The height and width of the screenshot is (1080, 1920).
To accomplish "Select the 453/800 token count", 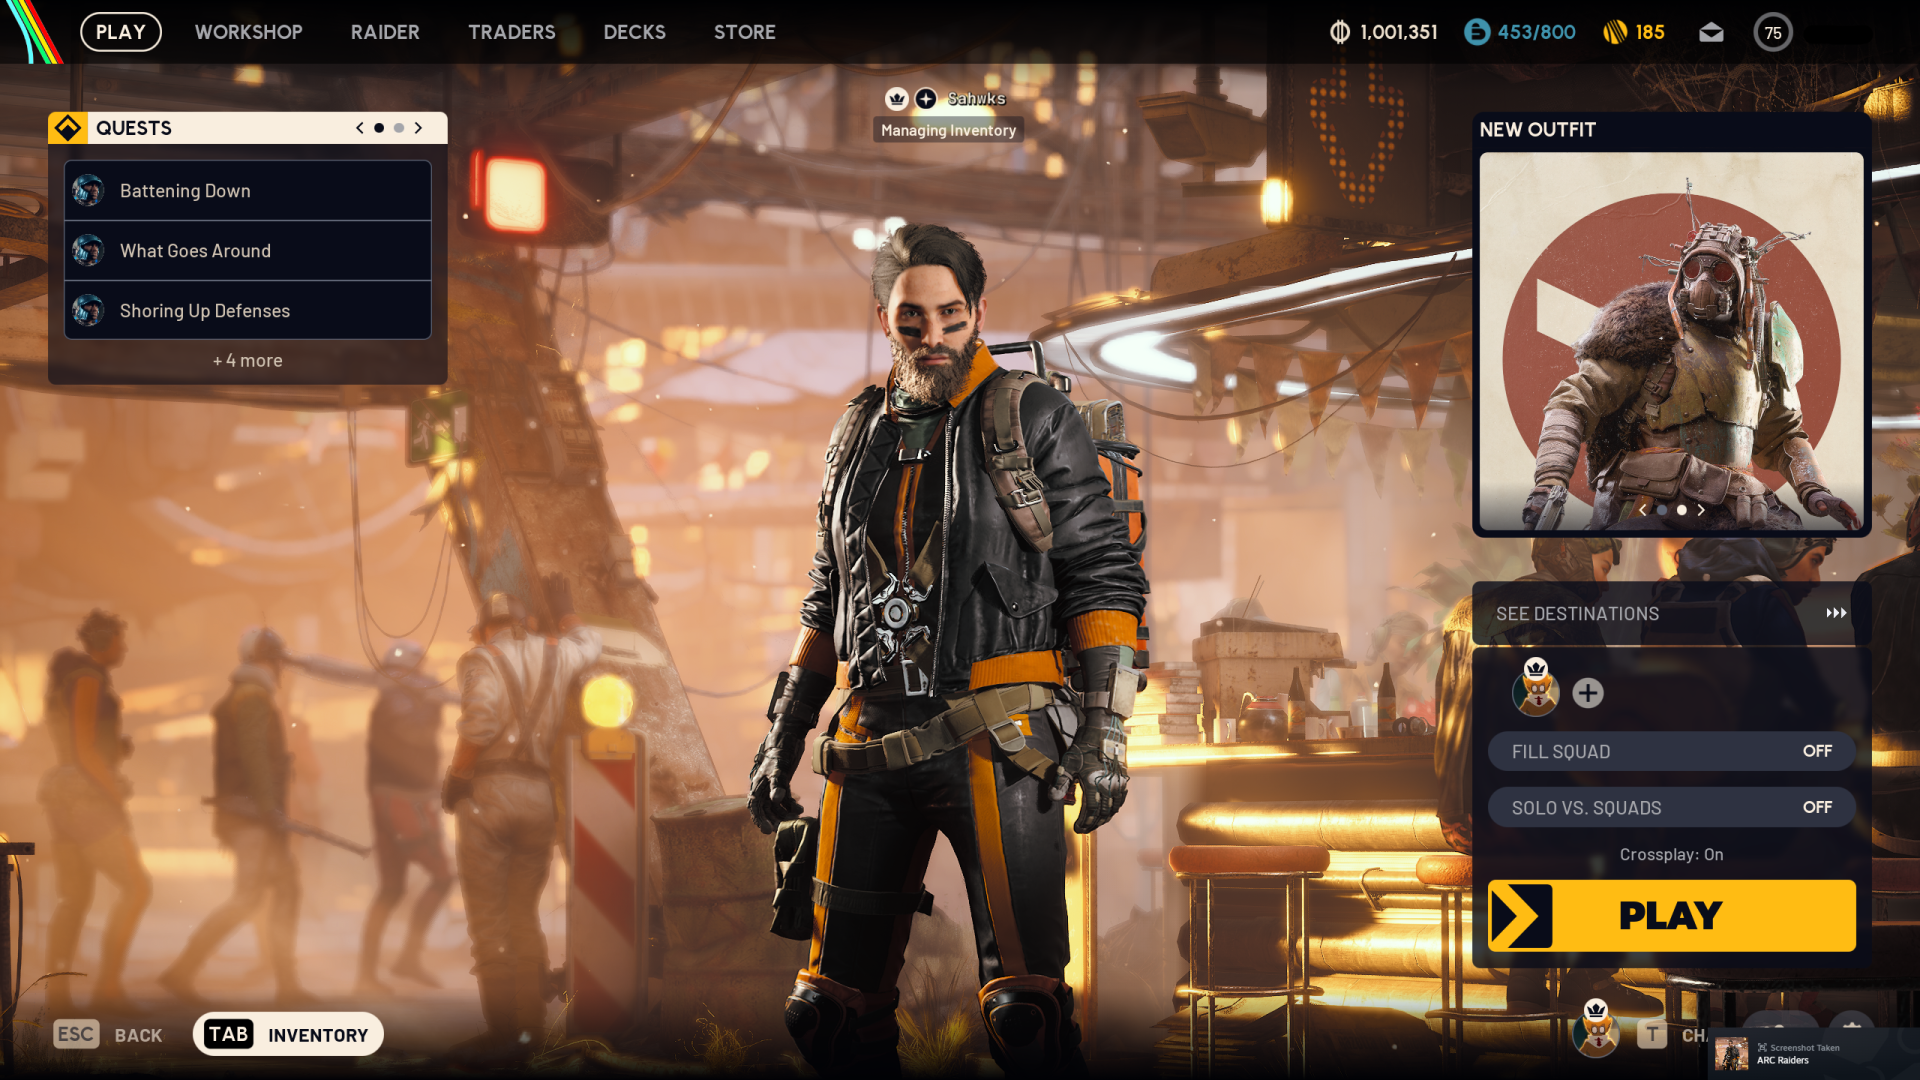I will coord(1536,32).
